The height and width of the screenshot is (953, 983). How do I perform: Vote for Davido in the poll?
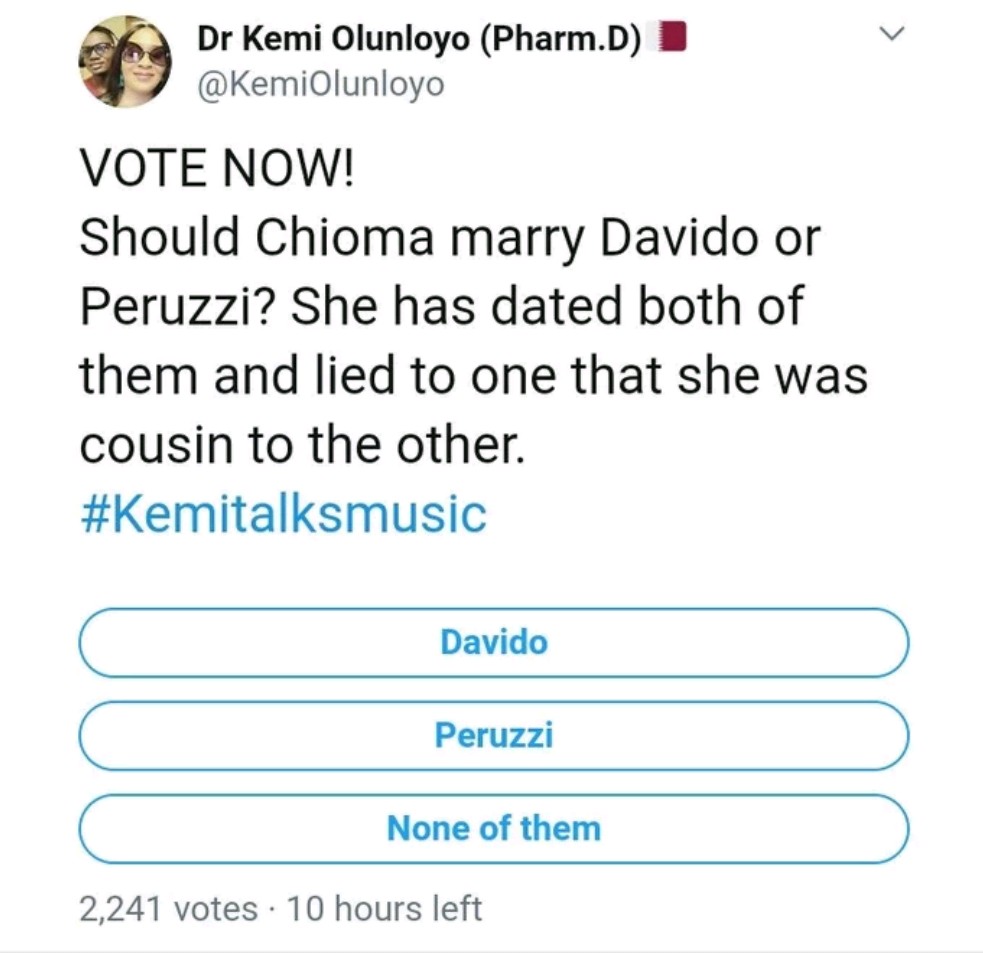click(493, 642)
